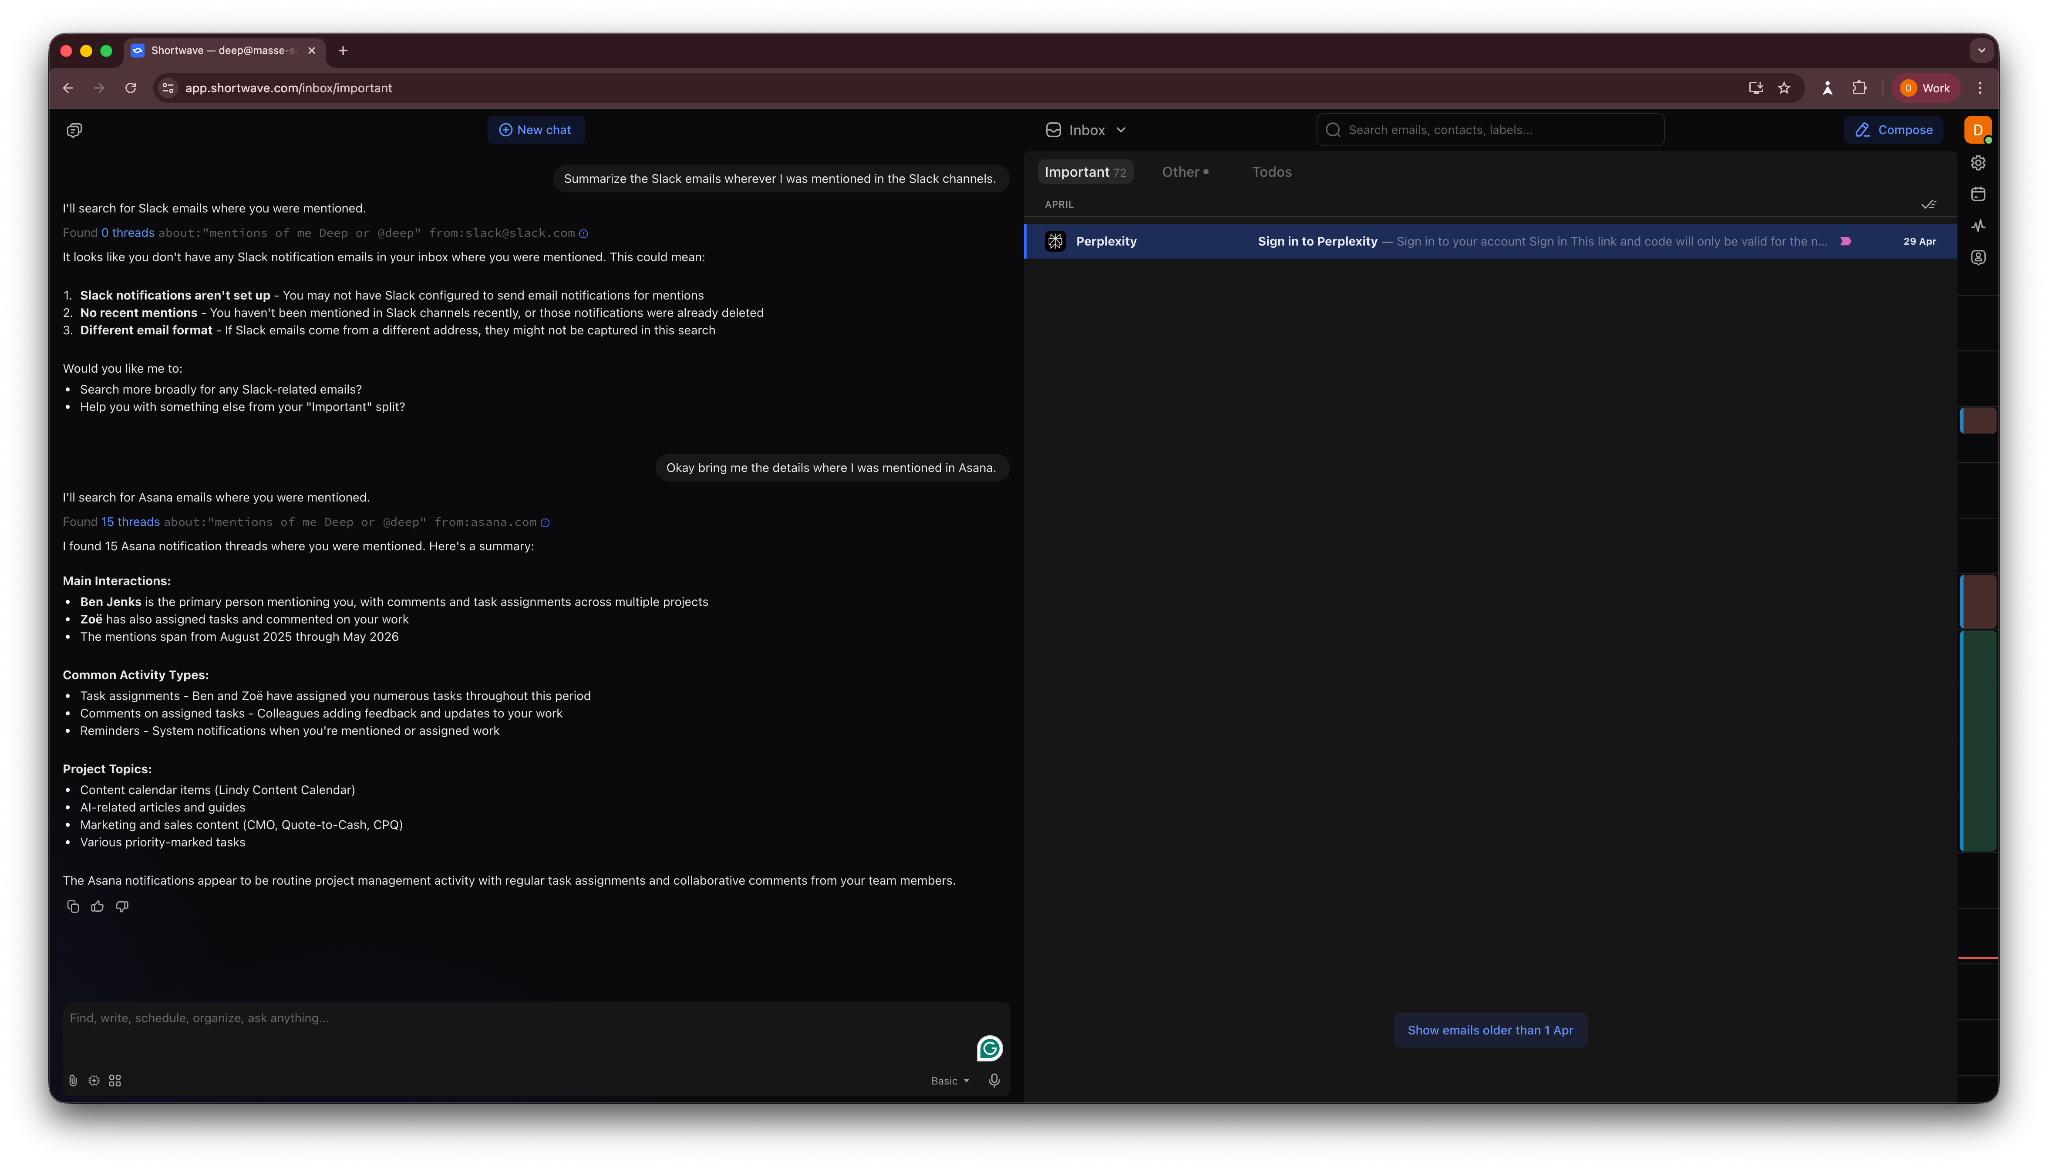Screen dimensions: 2048x1168
Task: Click the Asana mentions user message
Action: coord(831,468)
